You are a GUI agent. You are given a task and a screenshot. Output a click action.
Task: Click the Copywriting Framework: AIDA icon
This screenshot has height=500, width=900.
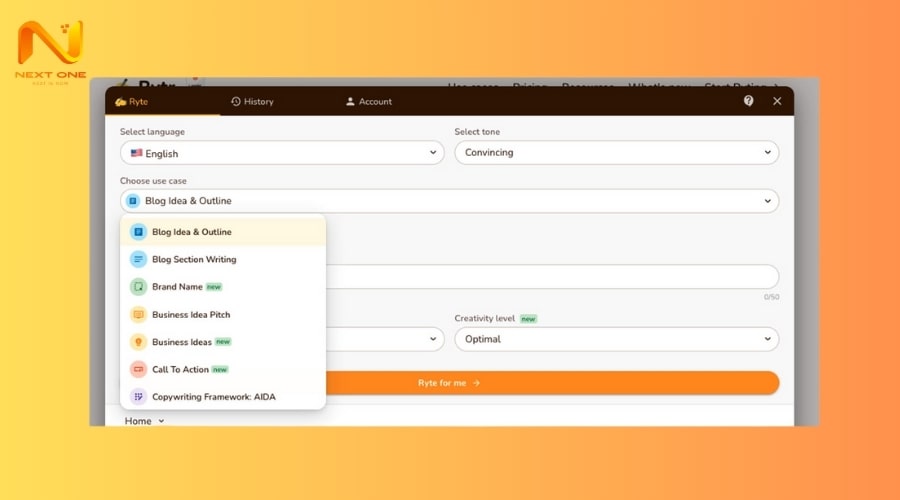tap(138, 397)
